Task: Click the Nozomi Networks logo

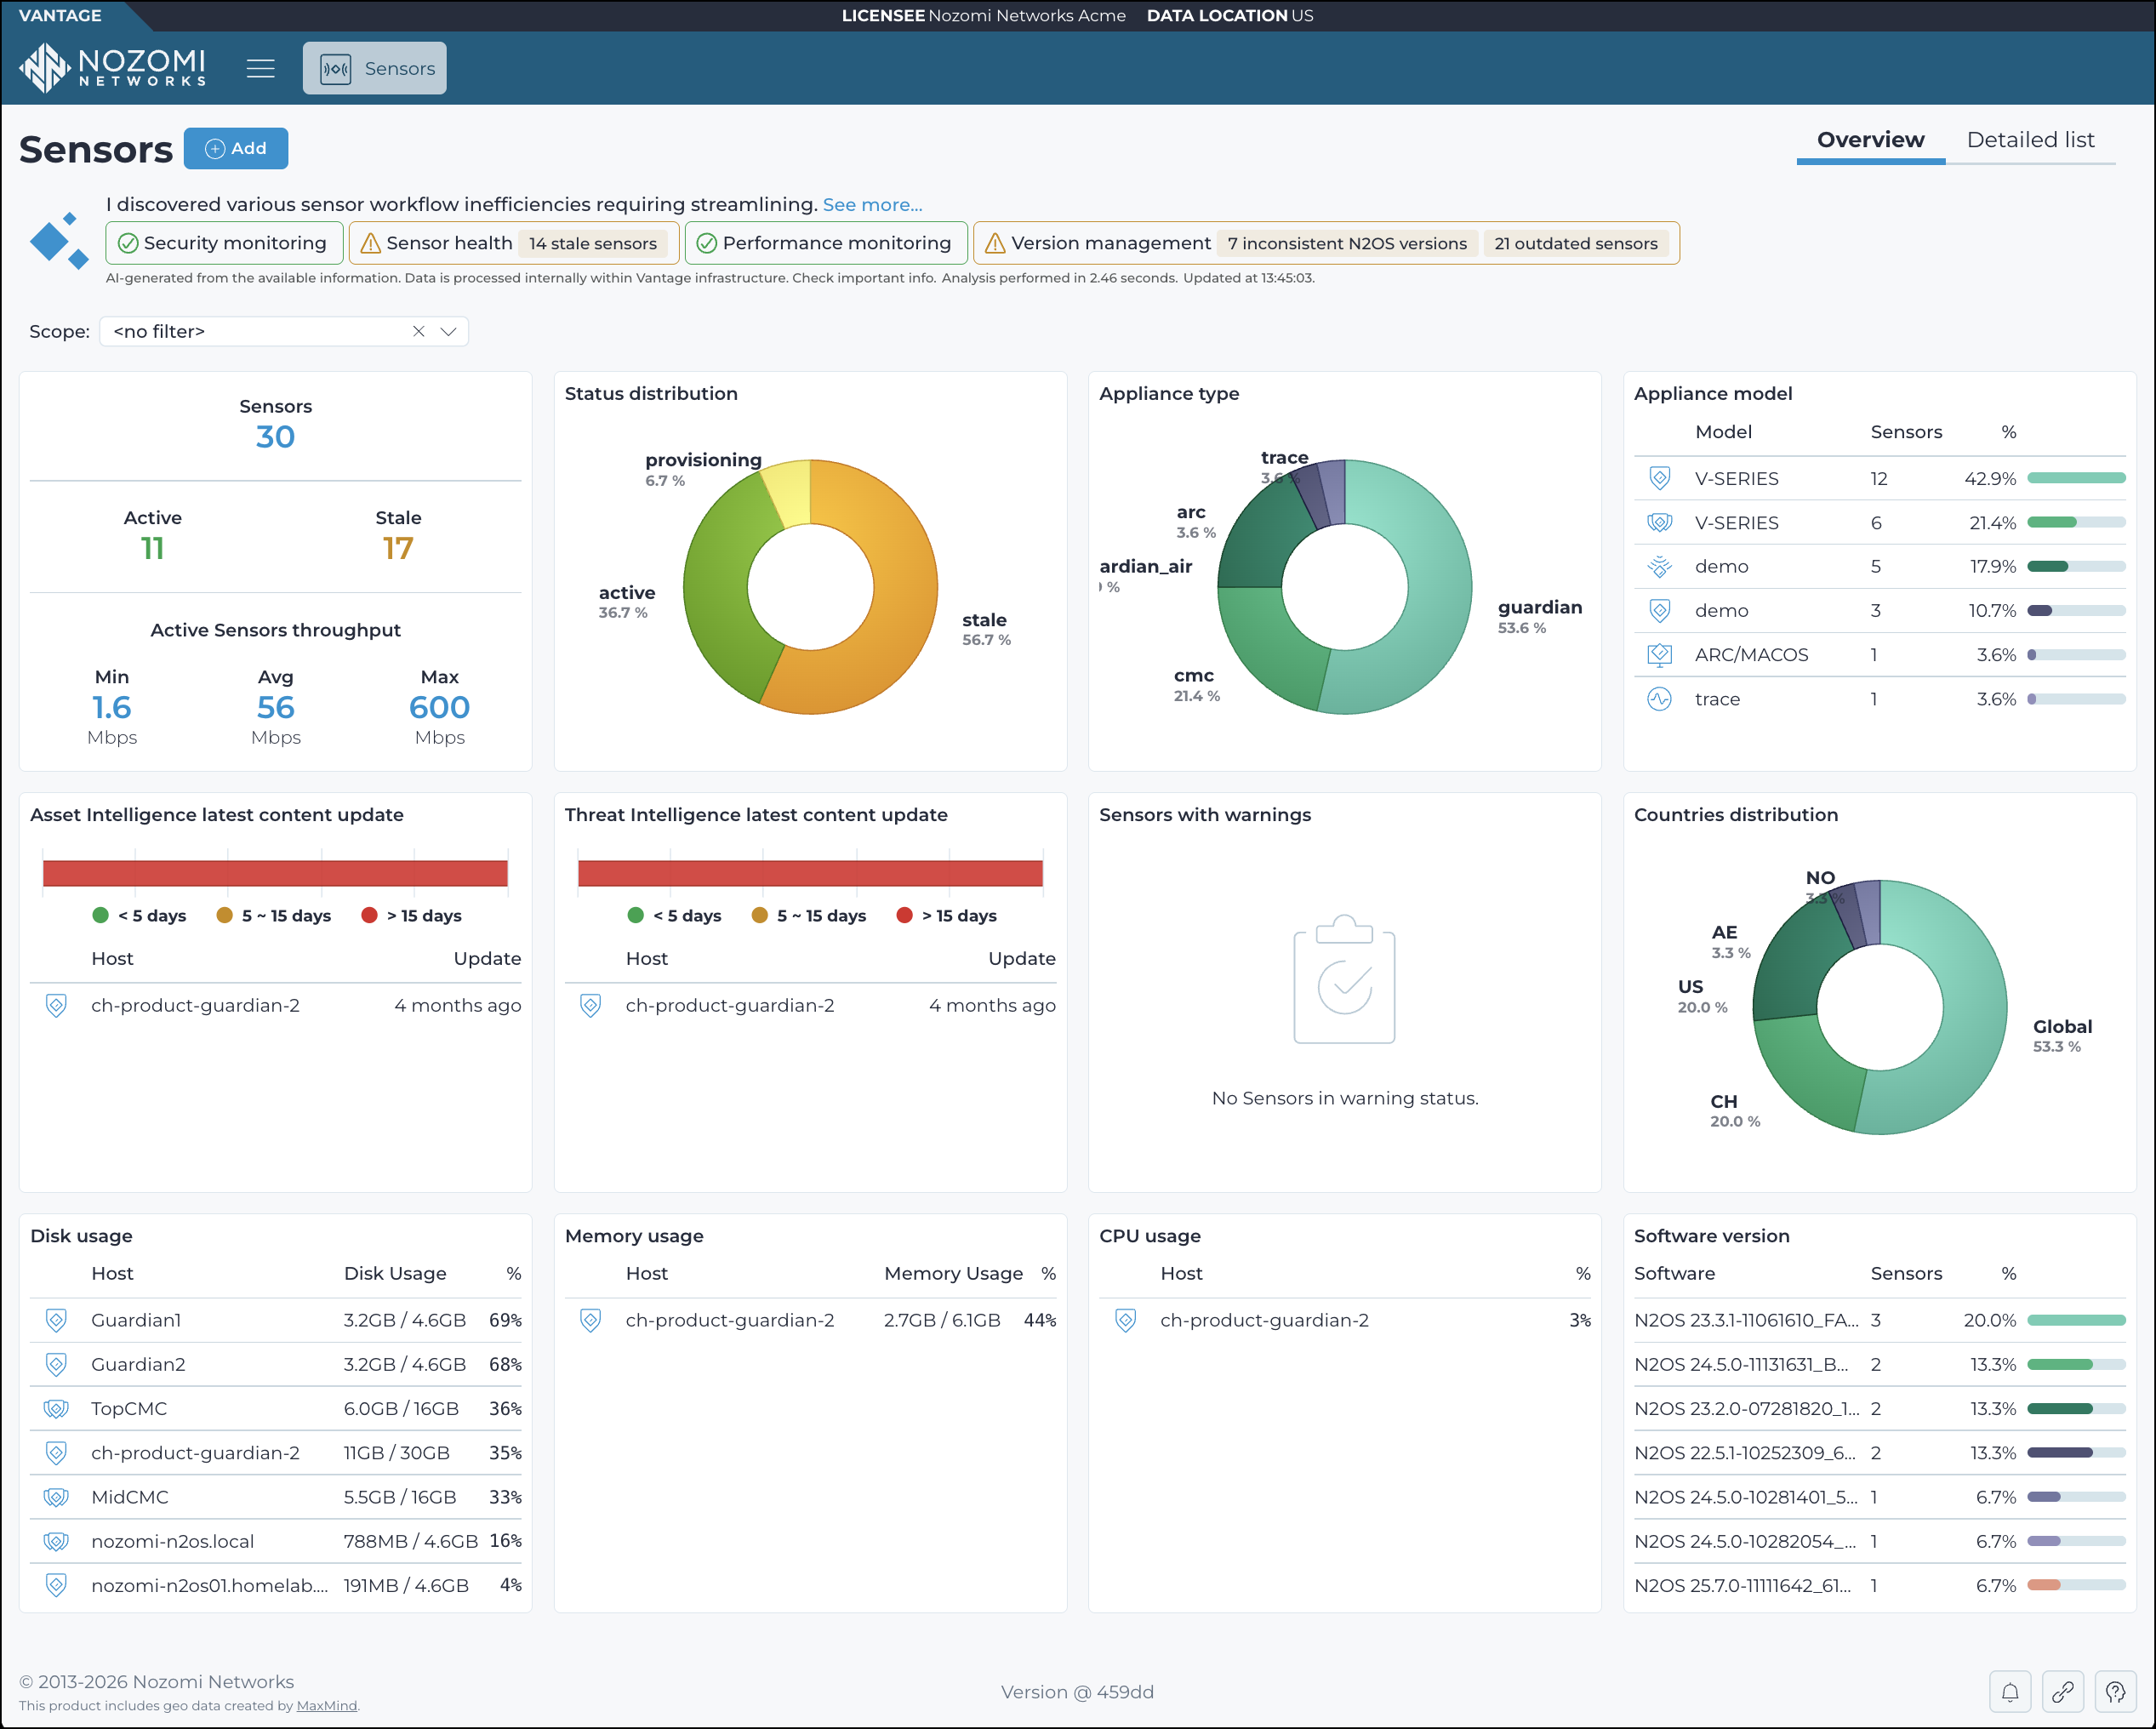Action: pos(112,68)
